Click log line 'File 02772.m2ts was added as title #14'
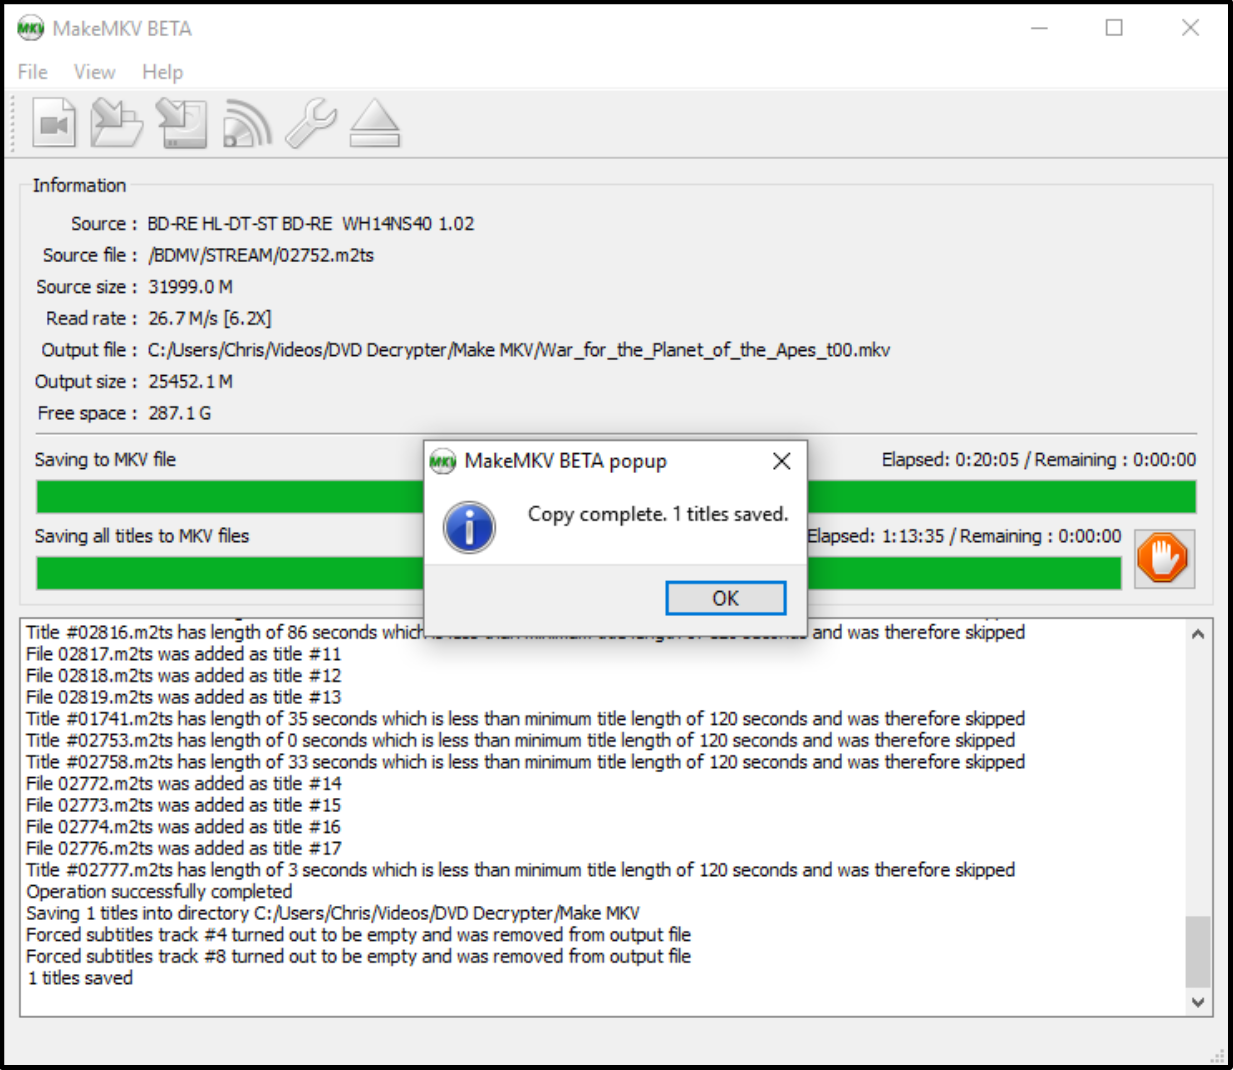Viewport: 1233px width, 1070px height. 184,784
